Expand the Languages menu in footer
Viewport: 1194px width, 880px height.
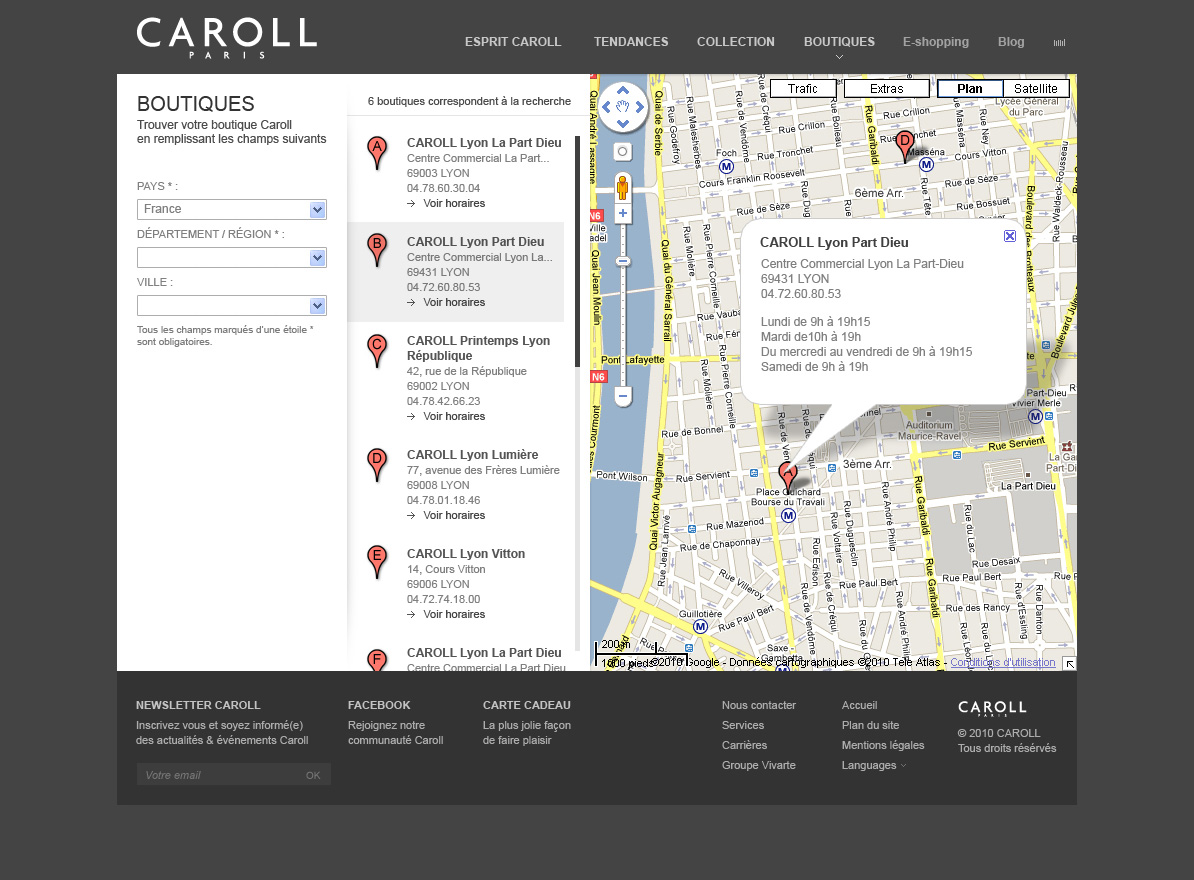pos(873,765)
